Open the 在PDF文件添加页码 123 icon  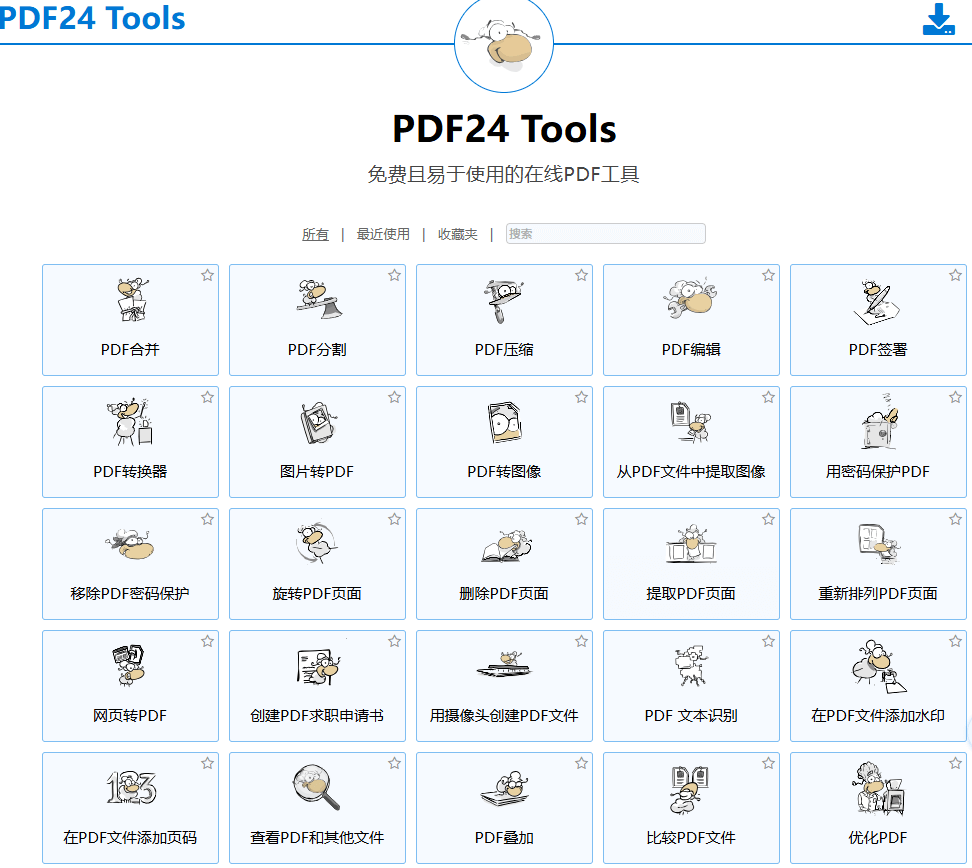click(x=131, y=787)
